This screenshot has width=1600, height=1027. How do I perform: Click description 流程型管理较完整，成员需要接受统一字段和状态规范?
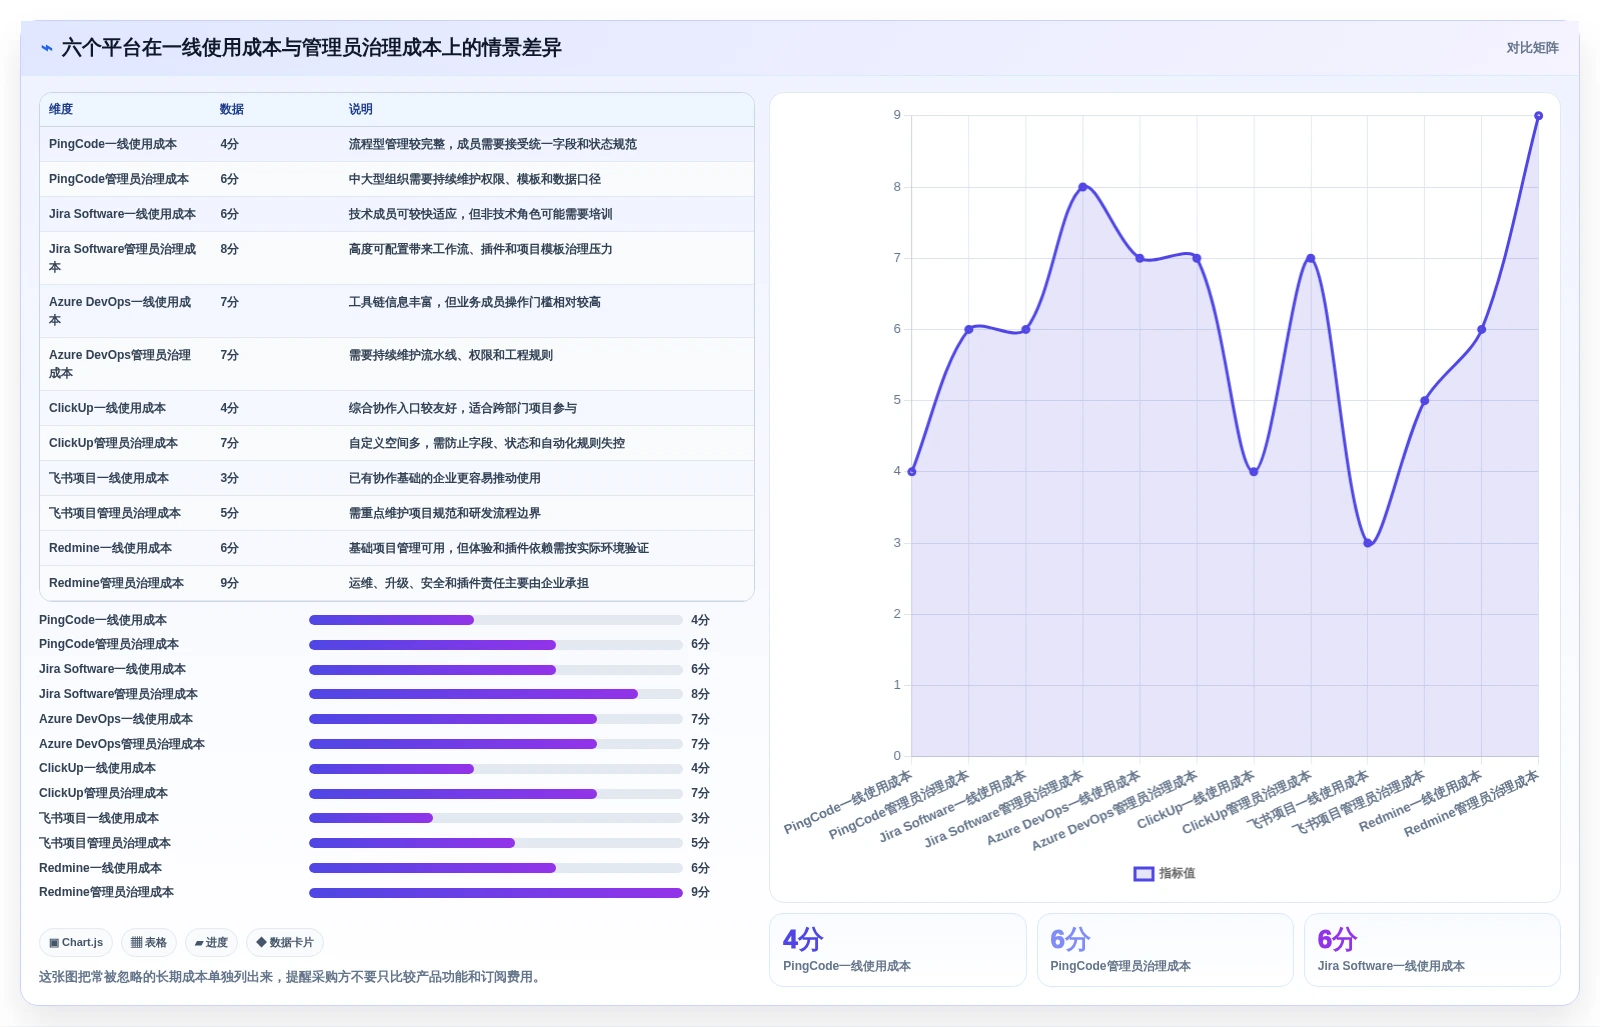pos(493,144)
